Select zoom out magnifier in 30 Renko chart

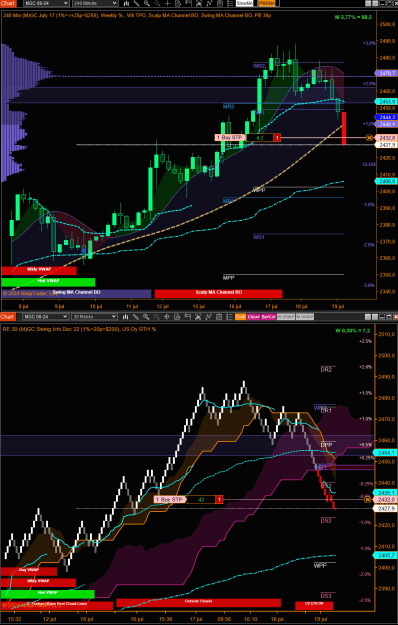(157, 317)
